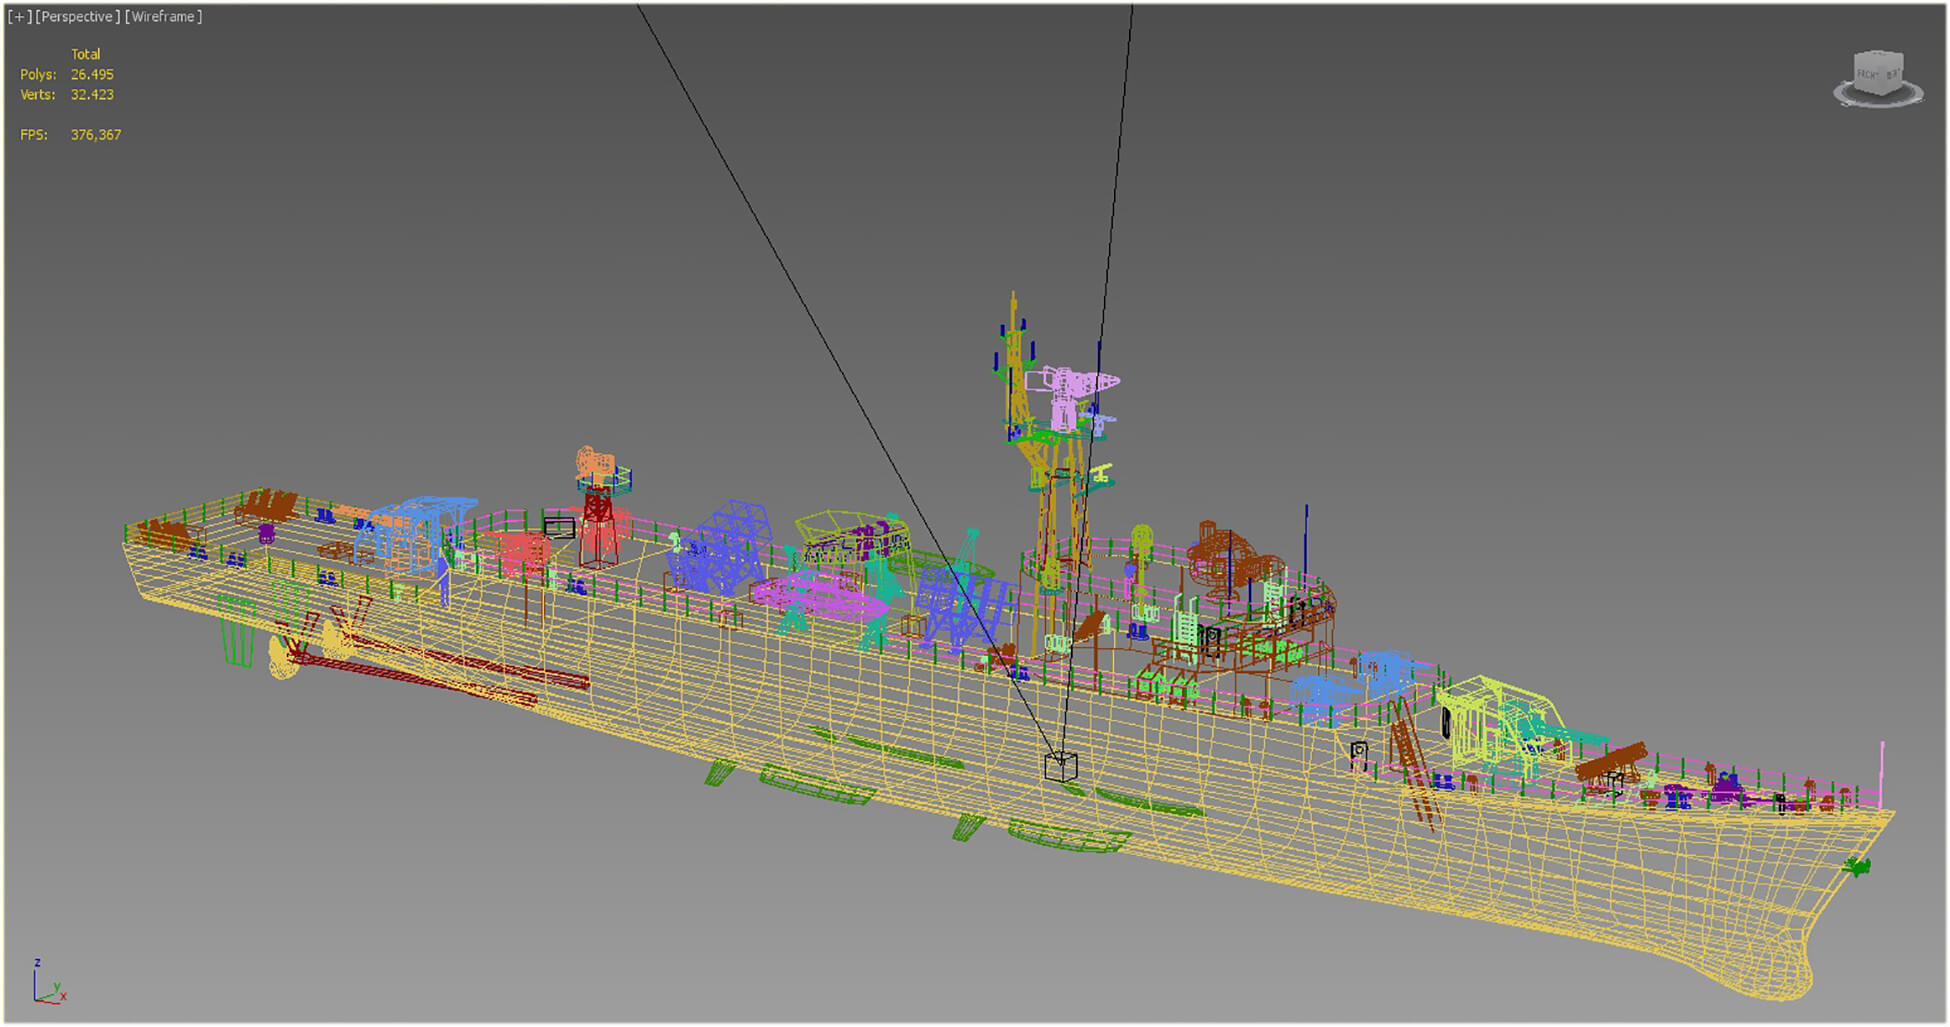This screenshot has height=1027, width=1950.
Task: Click the FPS readout value
Action: pos(96,135)
